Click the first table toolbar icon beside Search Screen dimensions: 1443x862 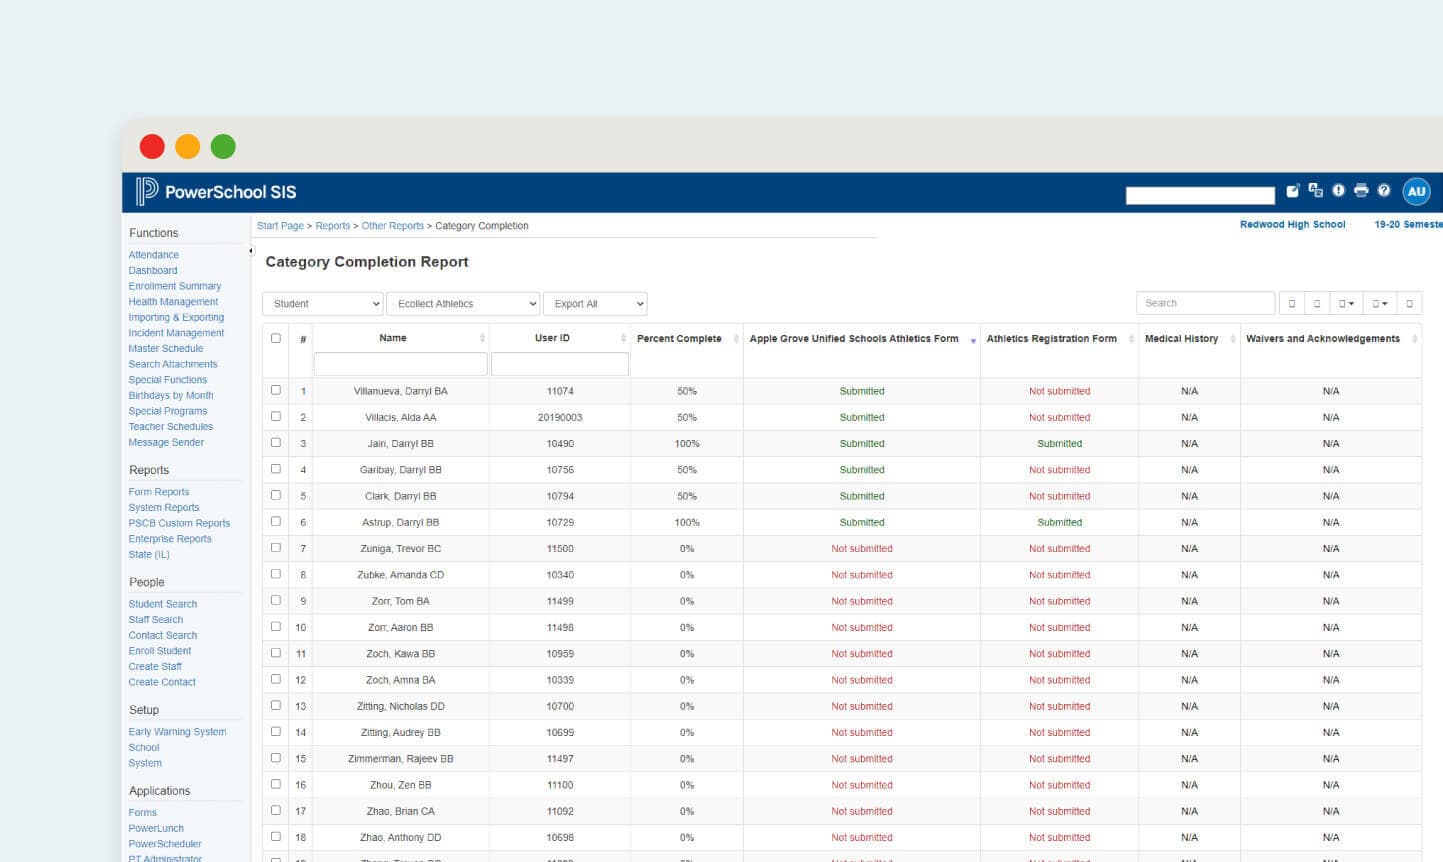(1290, 301)
